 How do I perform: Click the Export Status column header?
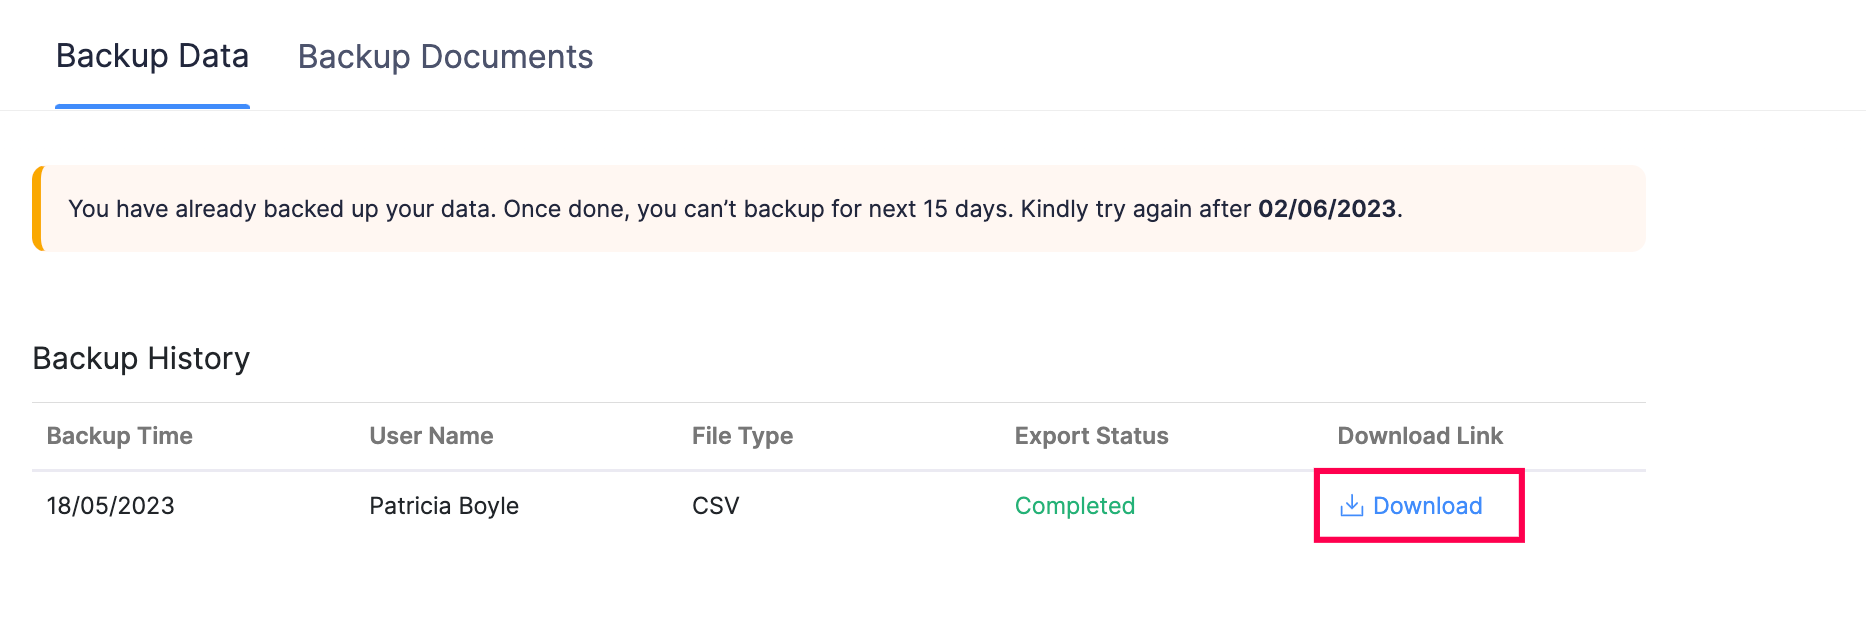click(x=1091, y=436)
